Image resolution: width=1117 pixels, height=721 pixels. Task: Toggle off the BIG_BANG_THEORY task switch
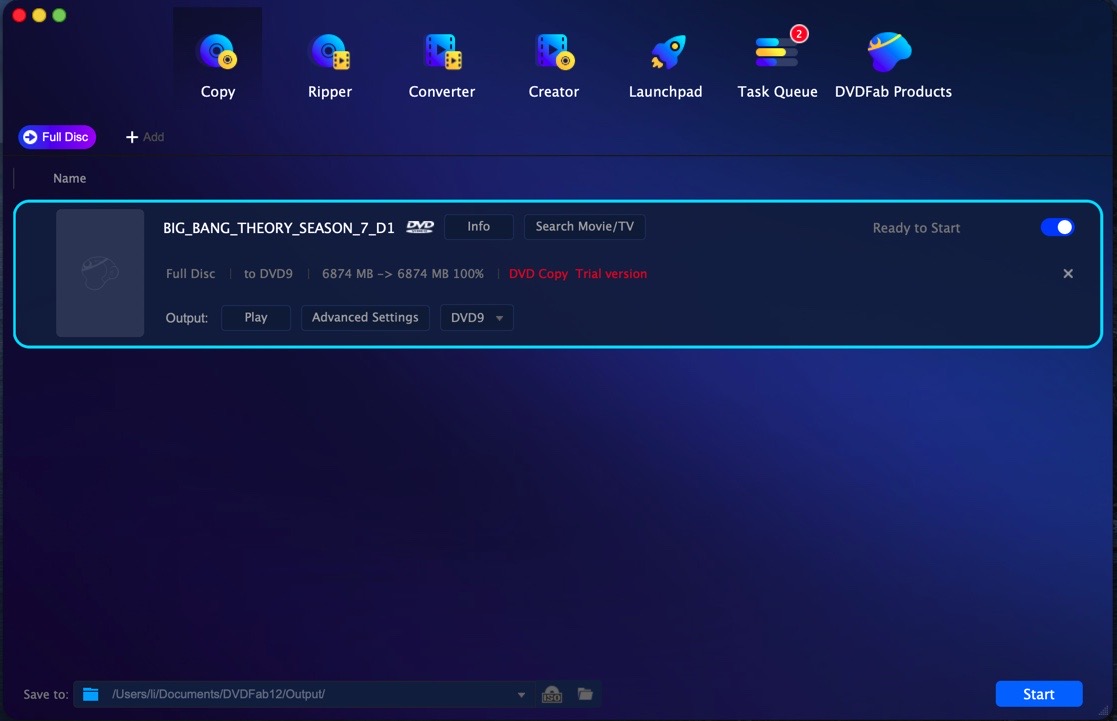click(1057, 227)
